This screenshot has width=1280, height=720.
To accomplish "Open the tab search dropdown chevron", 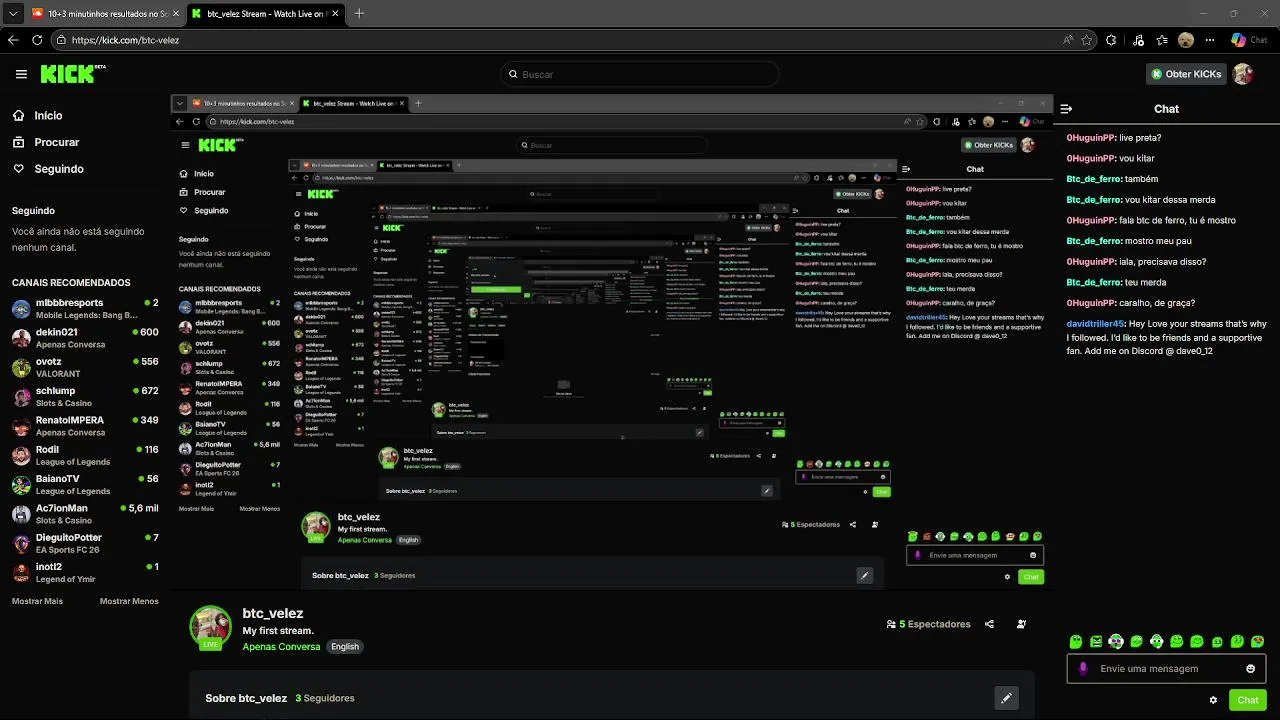I will (x=12, y=14).
